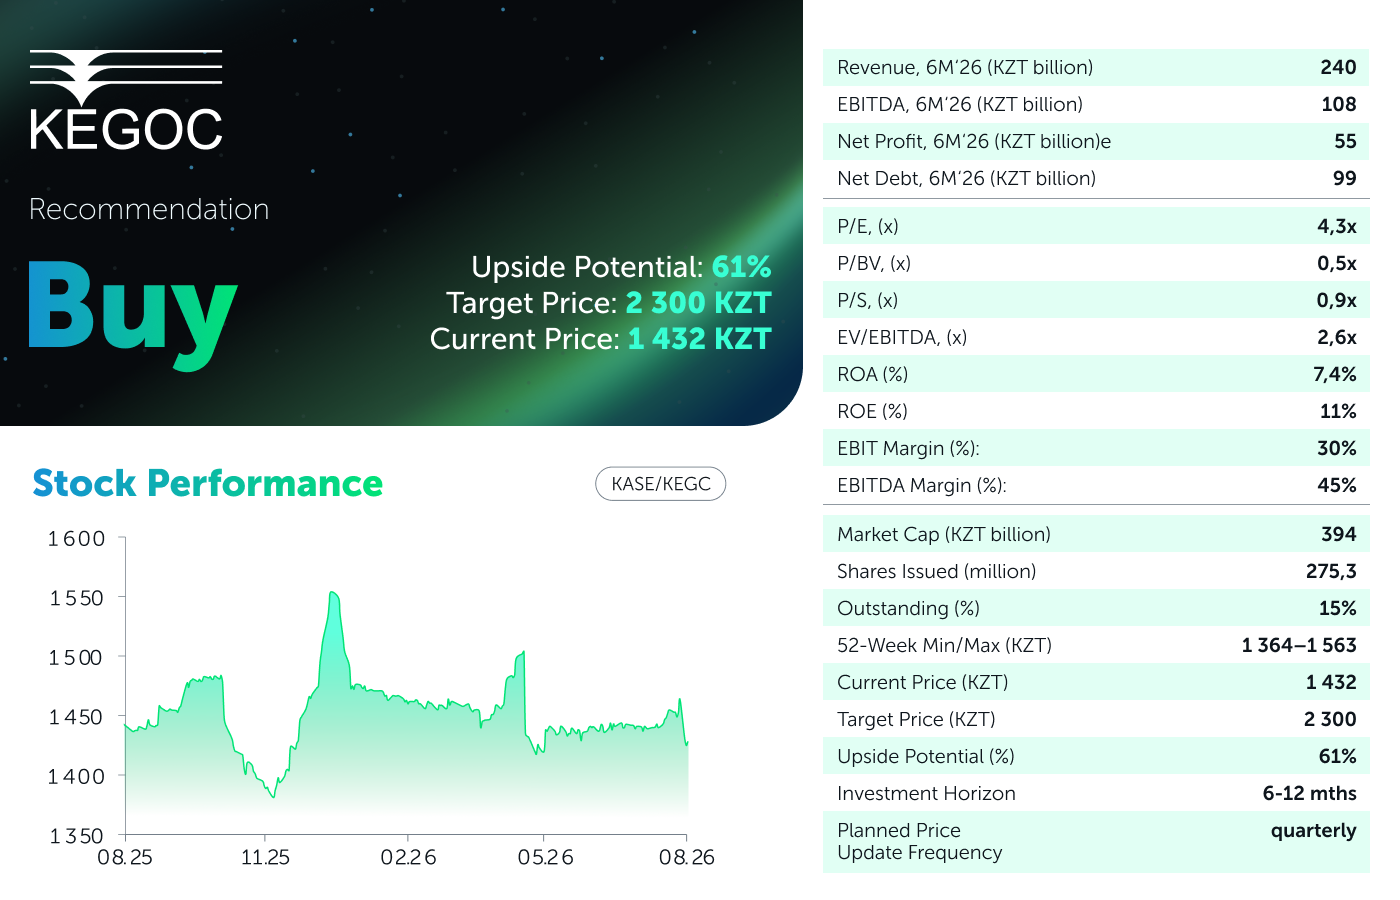The height and width of the screenshot is (900, 1400).
Task: Click the EBITDA Margin value 45%
Action: (x=1337, y=485)
